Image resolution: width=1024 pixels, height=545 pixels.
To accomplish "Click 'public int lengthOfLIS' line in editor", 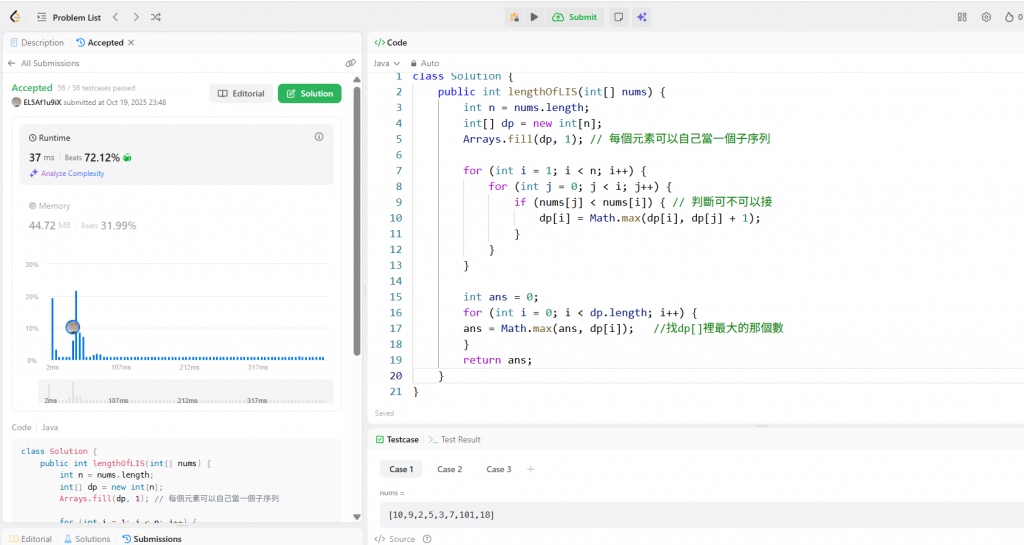I will (551, 92).
